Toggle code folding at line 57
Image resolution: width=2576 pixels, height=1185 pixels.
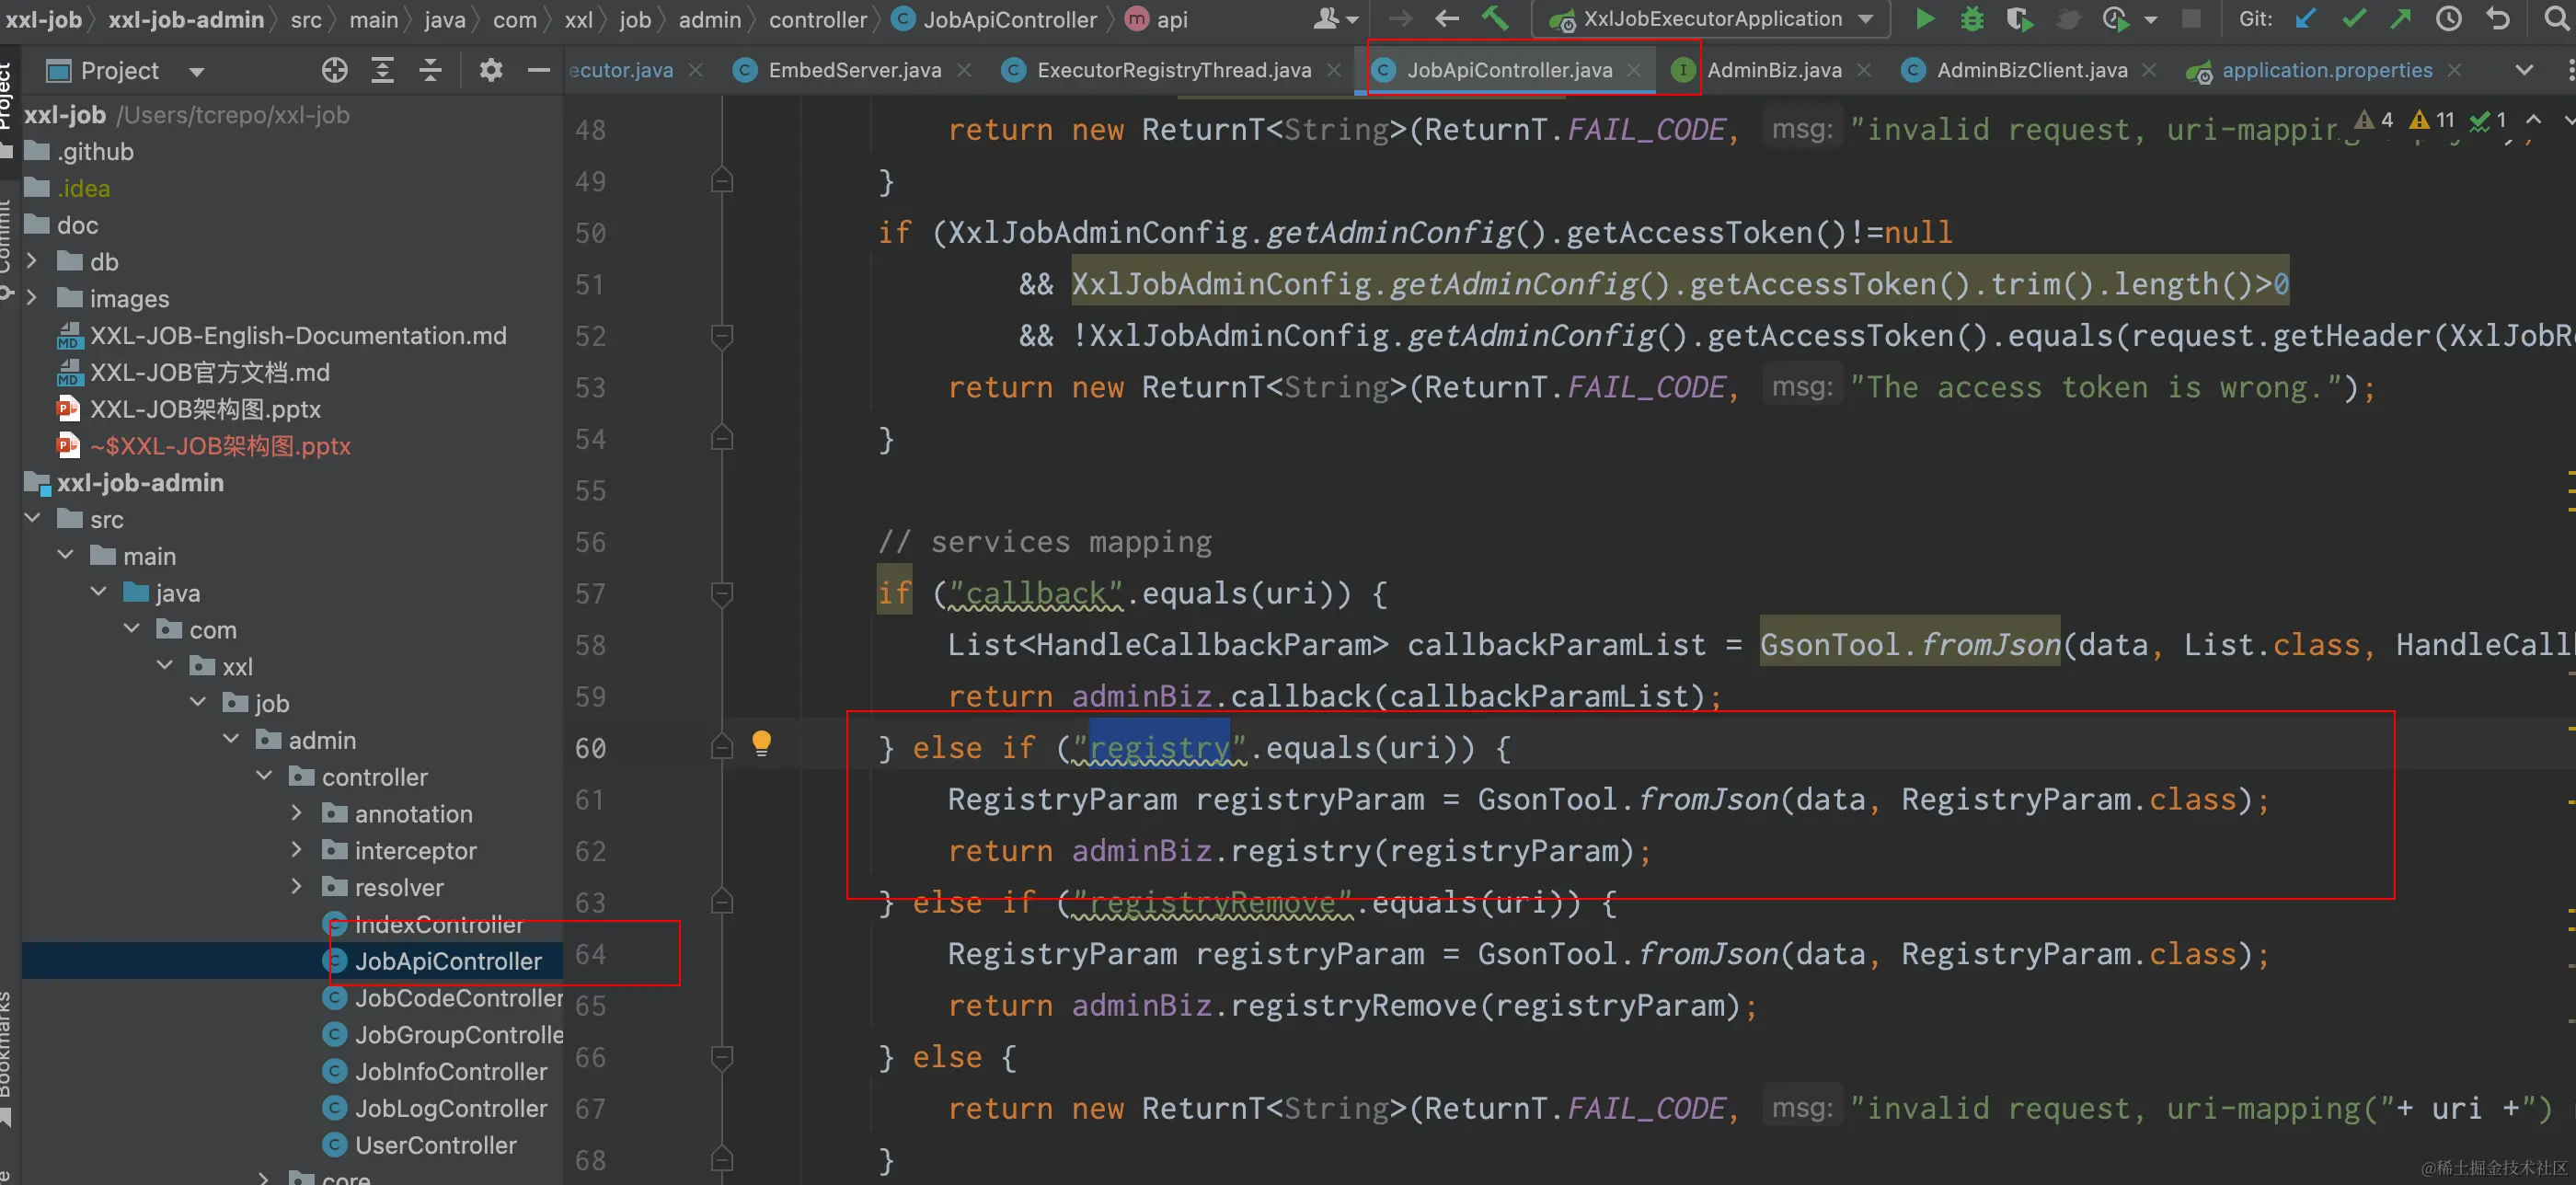[722, 594]
